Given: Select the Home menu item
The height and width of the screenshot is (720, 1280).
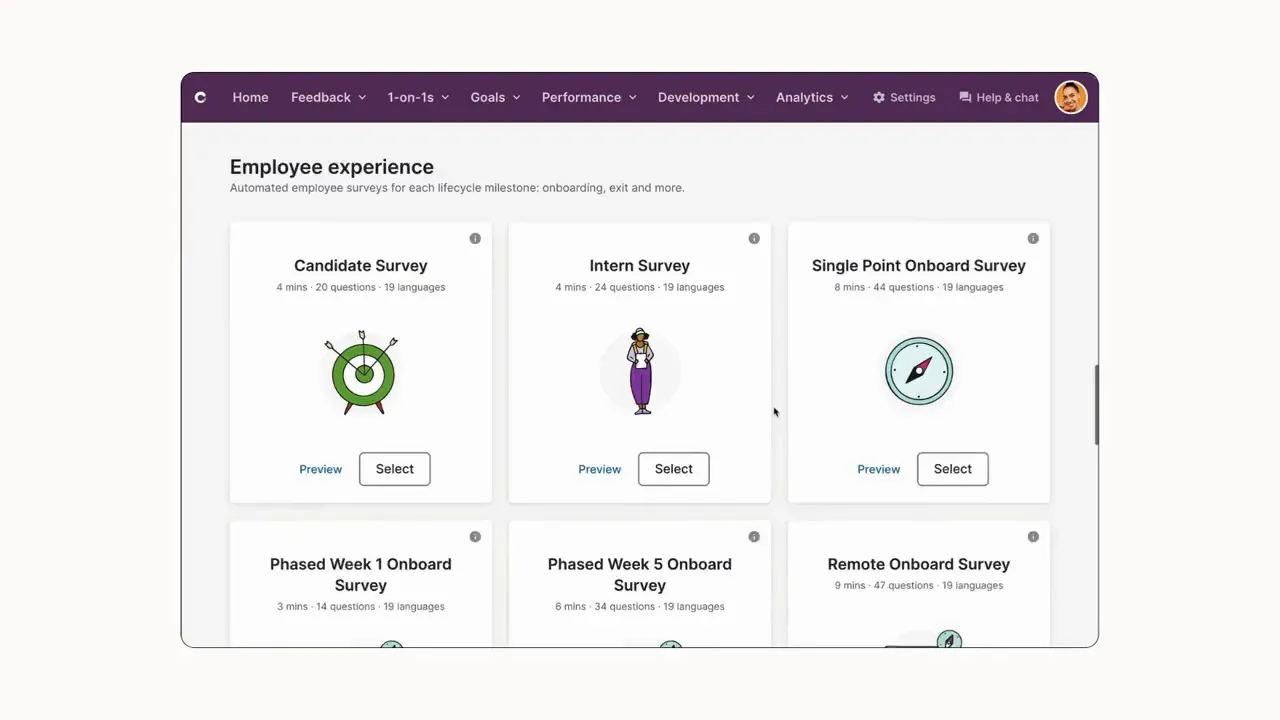Looking at the screenshot, I should pyautogui.click(x=250, y=97).
